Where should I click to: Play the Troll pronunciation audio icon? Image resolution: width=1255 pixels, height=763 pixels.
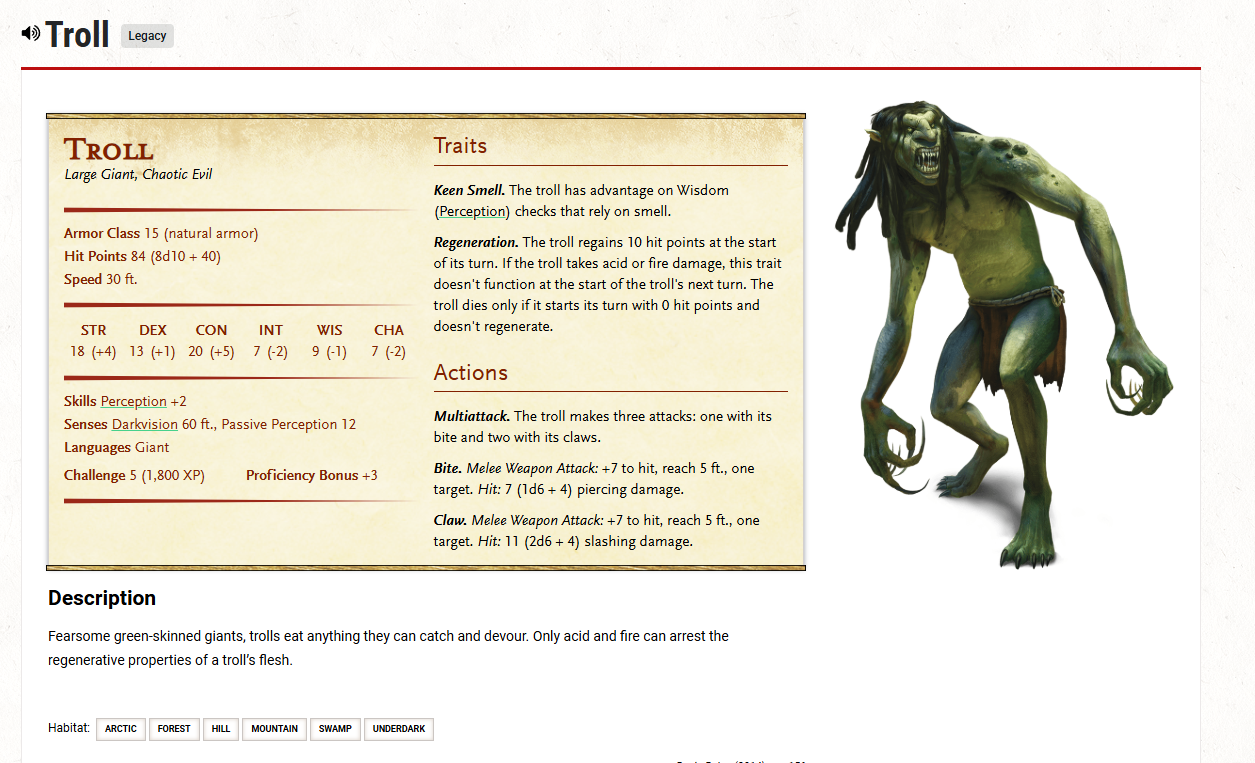point(31,34)
